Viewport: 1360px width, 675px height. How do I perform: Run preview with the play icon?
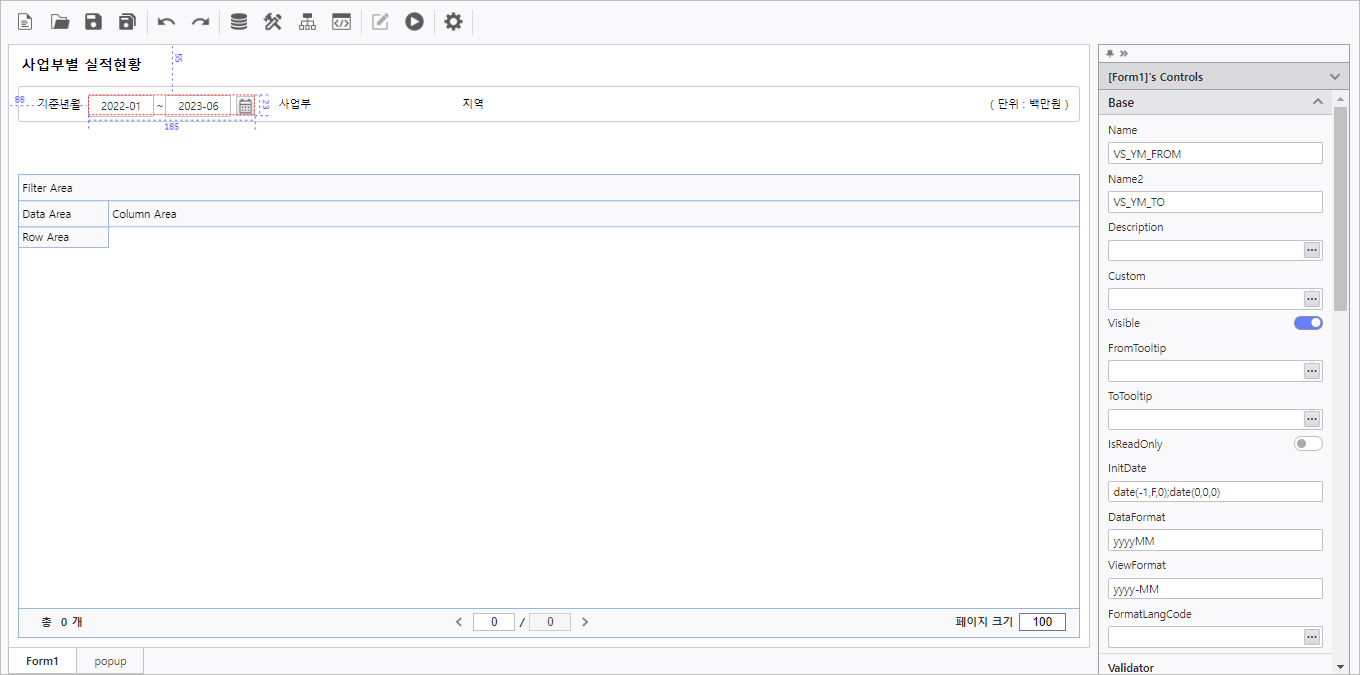point(414,22)
